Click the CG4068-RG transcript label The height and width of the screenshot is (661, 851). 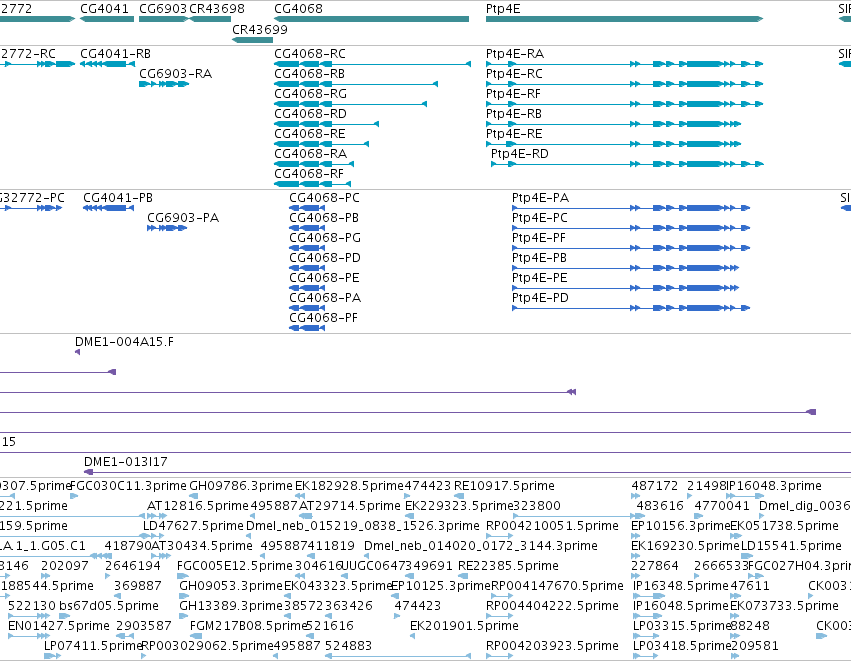(310, 94)
